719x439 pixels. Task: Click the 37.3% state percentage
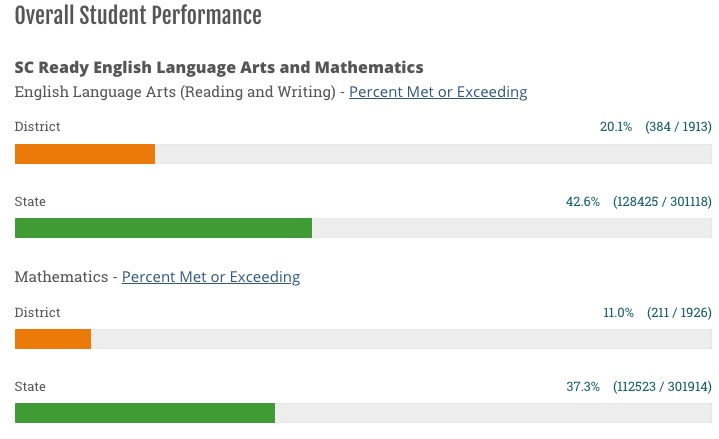[x=583, y=387]
